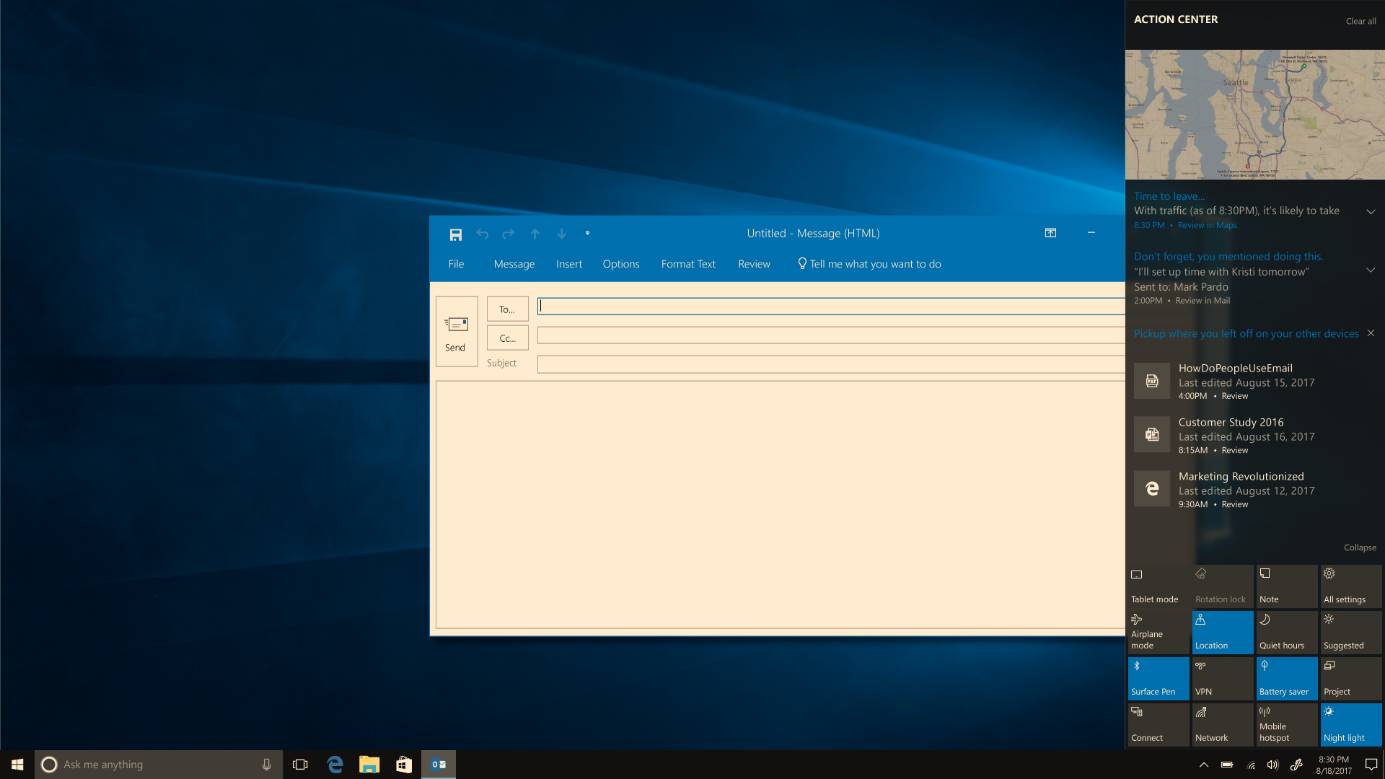This screenshot has width=1385, height=779.
Task: Open the Insert ribbon tab
Action: coord(569,264)
